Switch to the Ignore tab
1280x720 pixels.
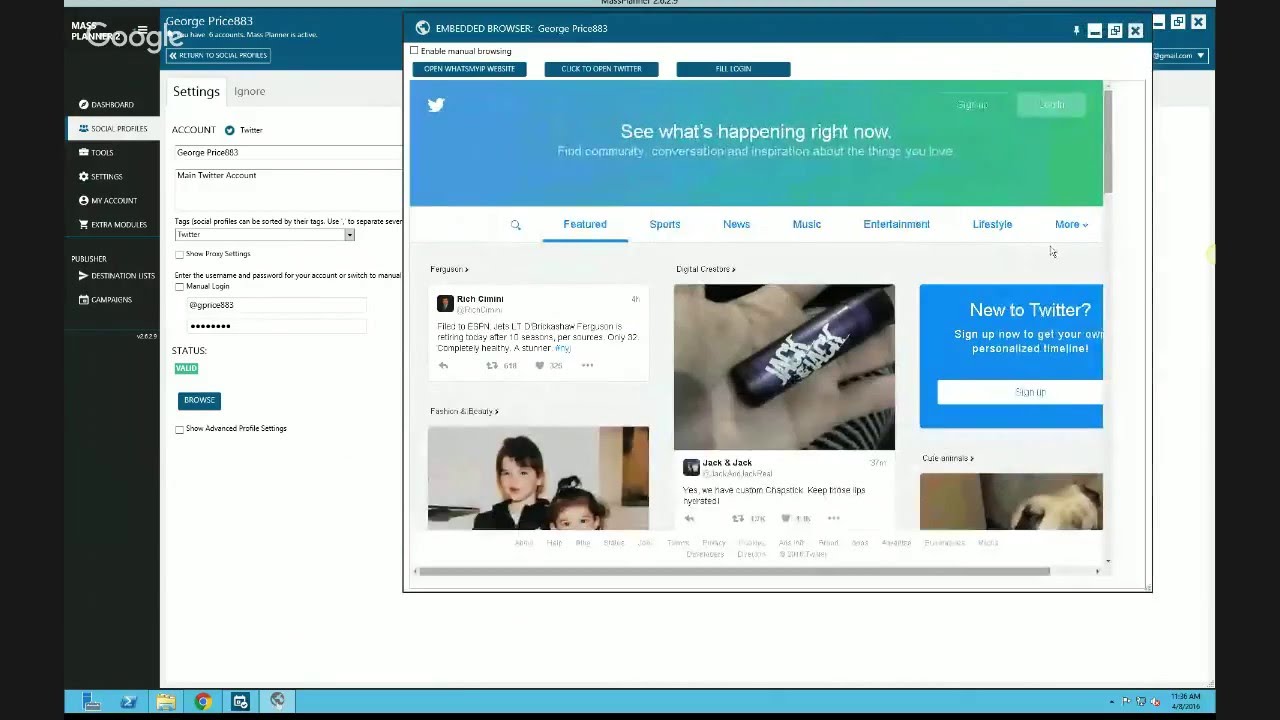pyautogui.click(x=250, y=91)
